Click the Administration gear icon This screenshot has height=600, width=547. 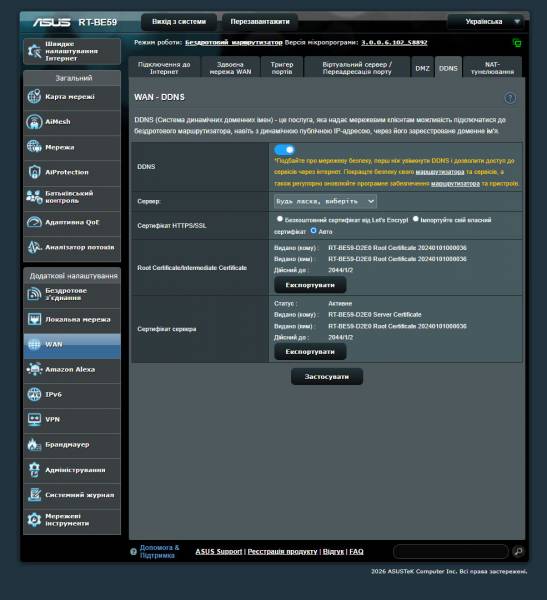[34, 470]
